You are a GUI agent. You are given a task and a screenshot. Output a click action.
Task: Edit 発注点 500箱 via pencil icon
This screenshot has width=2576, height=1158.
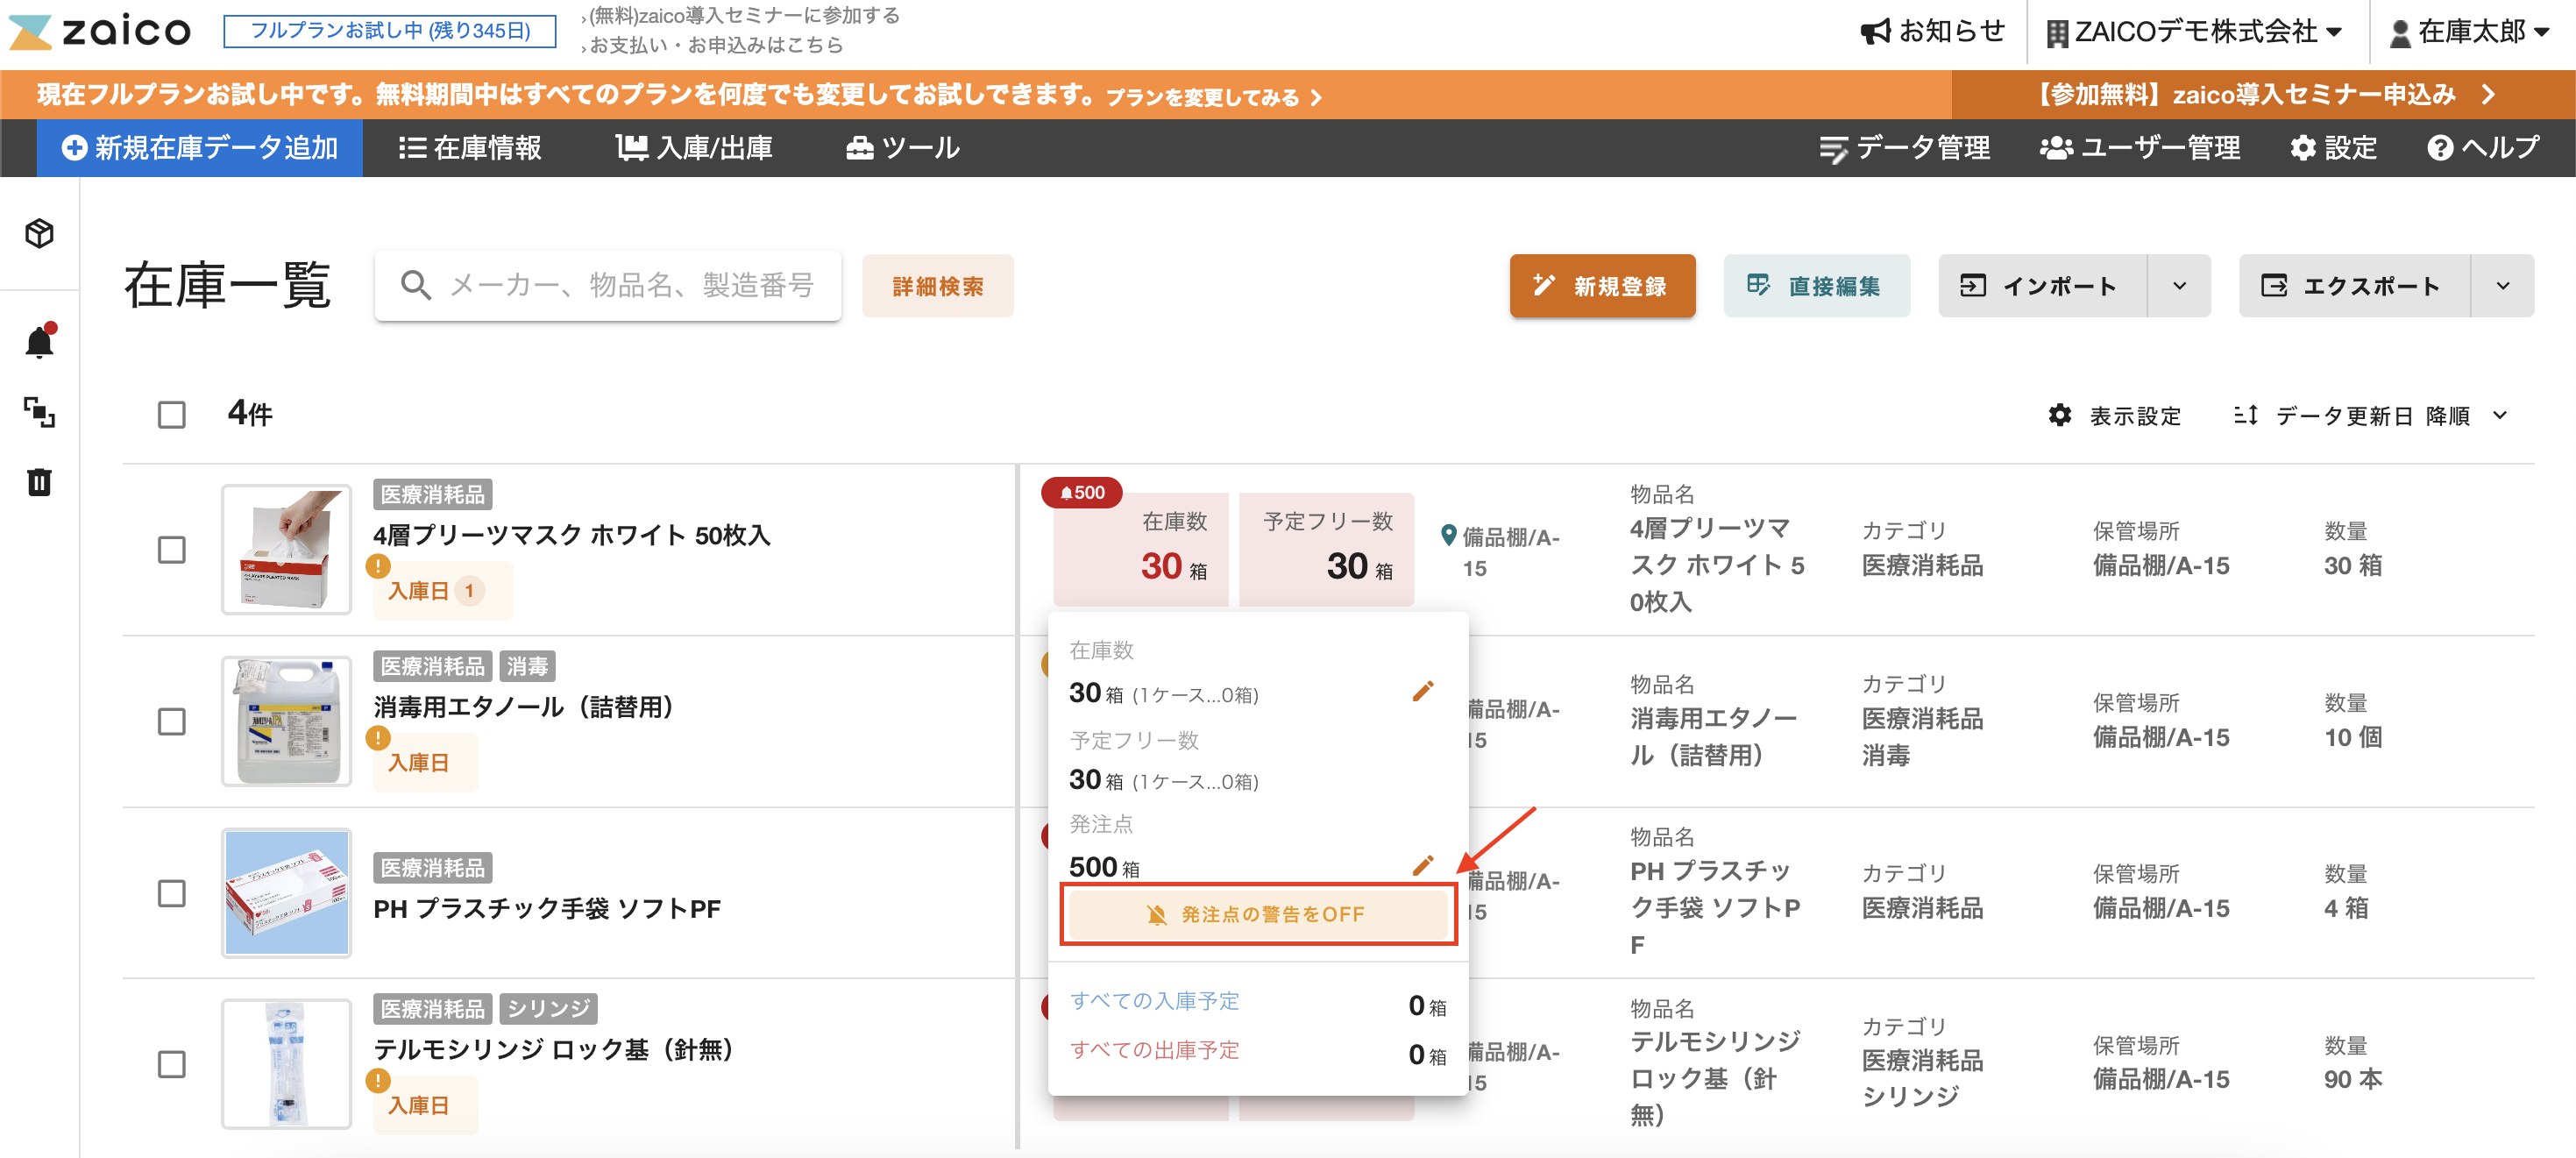click(x=1424, y=866)
